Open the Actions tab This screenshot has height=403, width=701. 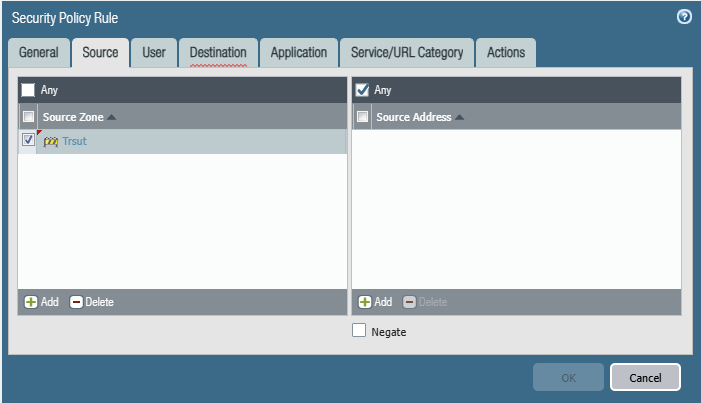(506, 53)
